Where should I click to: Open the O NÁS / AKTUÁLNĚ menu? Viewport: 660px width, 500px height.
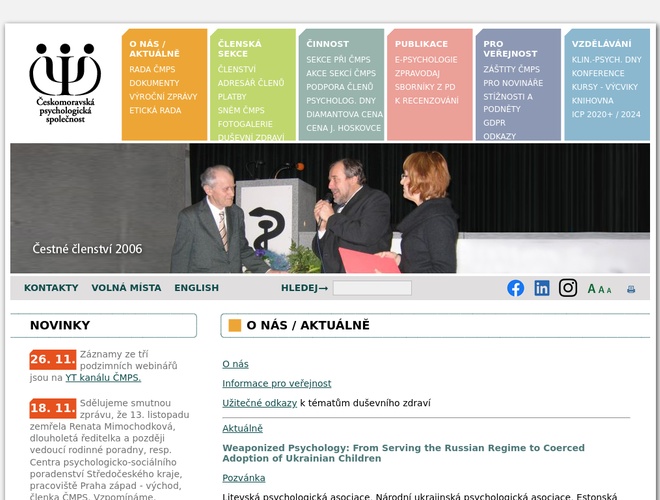(155, 49)
